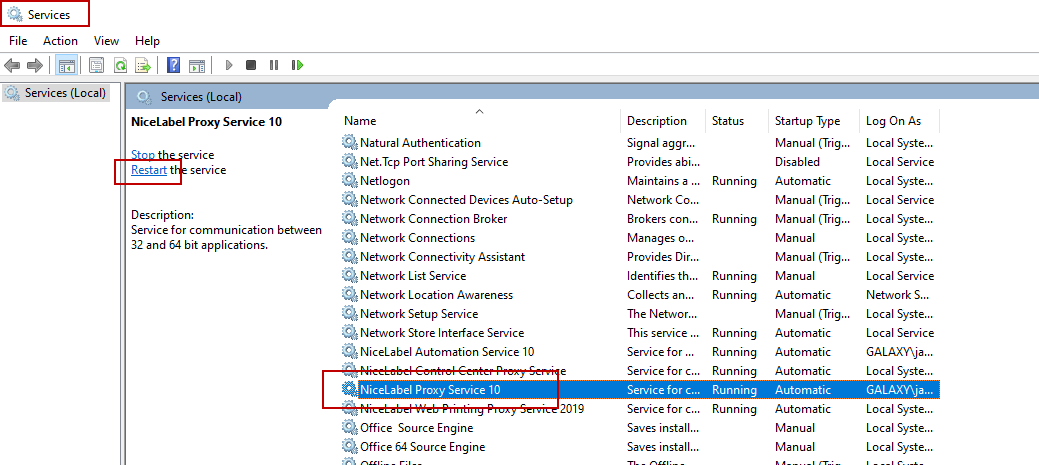
Task: Select the Network List Service name
Action: 413,276
